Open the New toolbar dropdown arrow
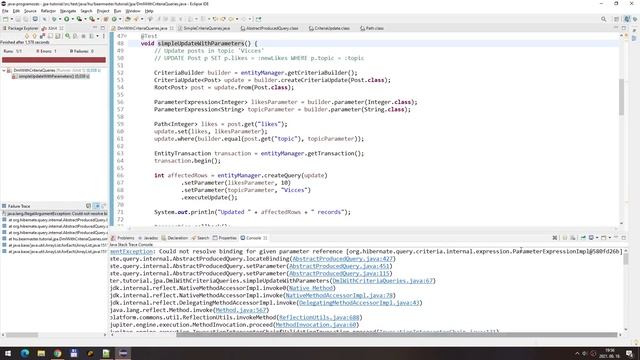Image resolution: width=640 pixels, height=360 pixels. [12, 19]
